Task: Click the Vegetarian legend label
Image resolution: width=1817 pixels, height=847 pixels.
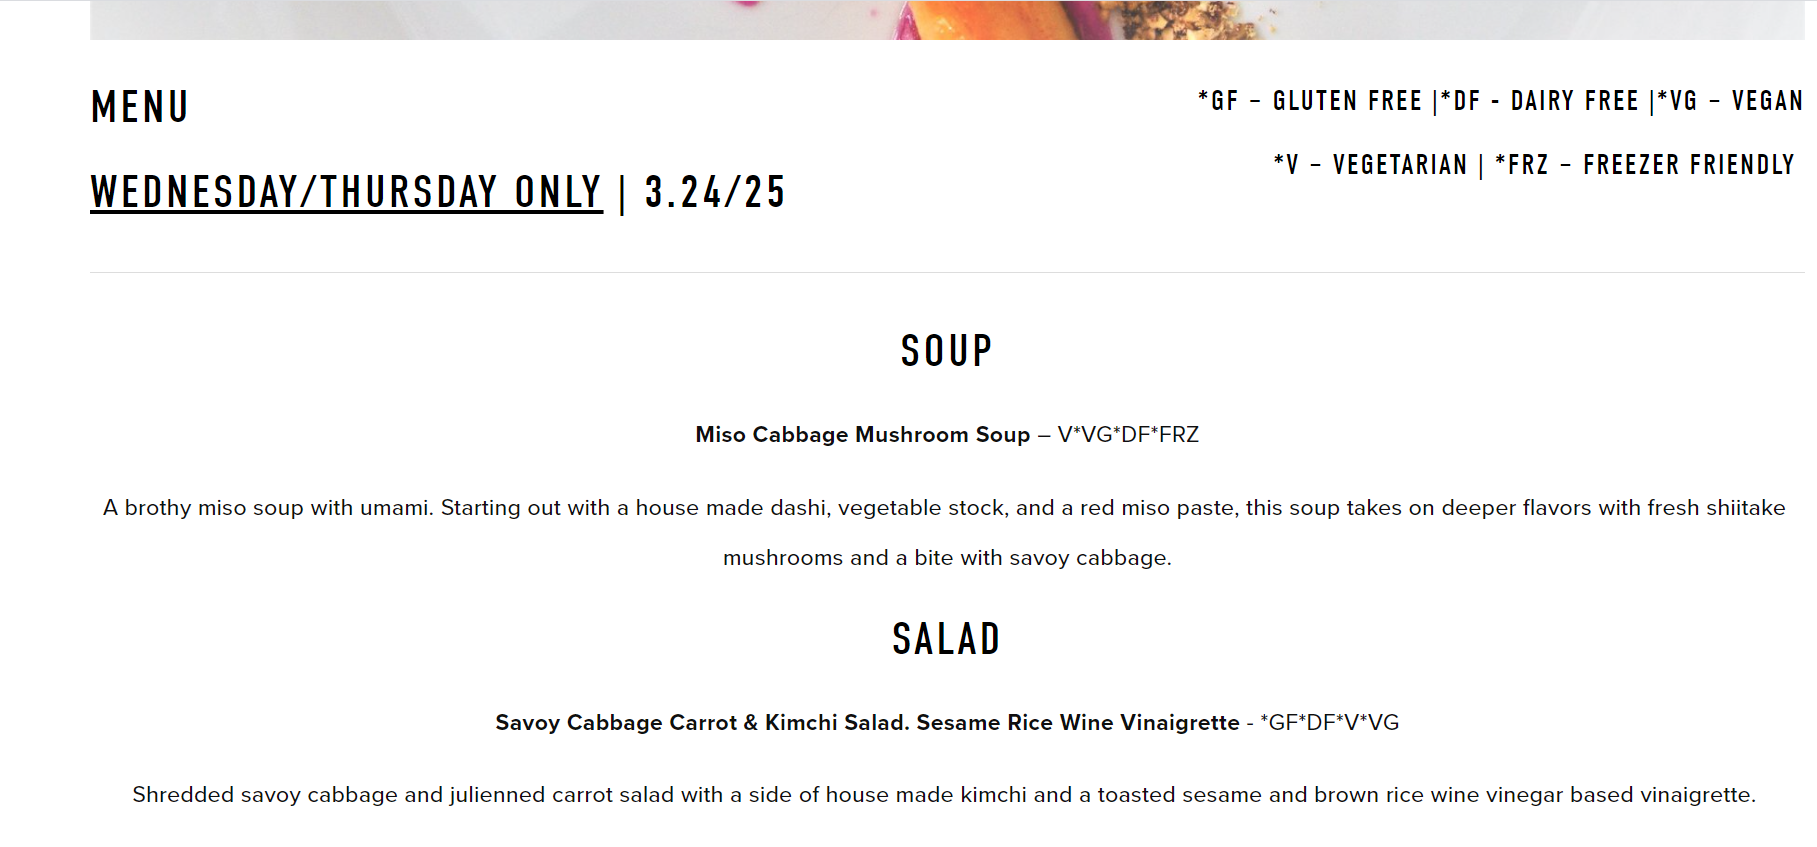Action: [1370, 164]
